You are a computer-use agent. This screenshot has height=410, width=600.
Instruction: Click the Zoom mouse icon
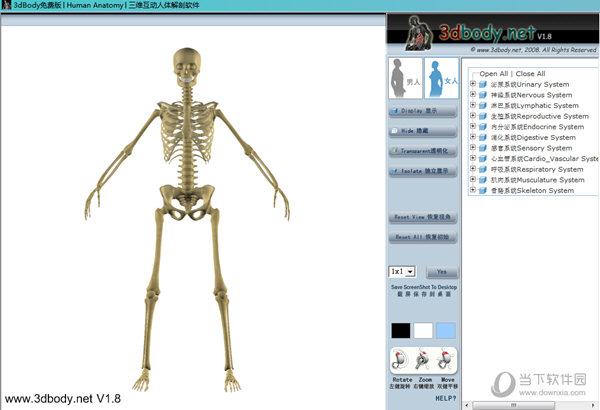pos(423,360)
